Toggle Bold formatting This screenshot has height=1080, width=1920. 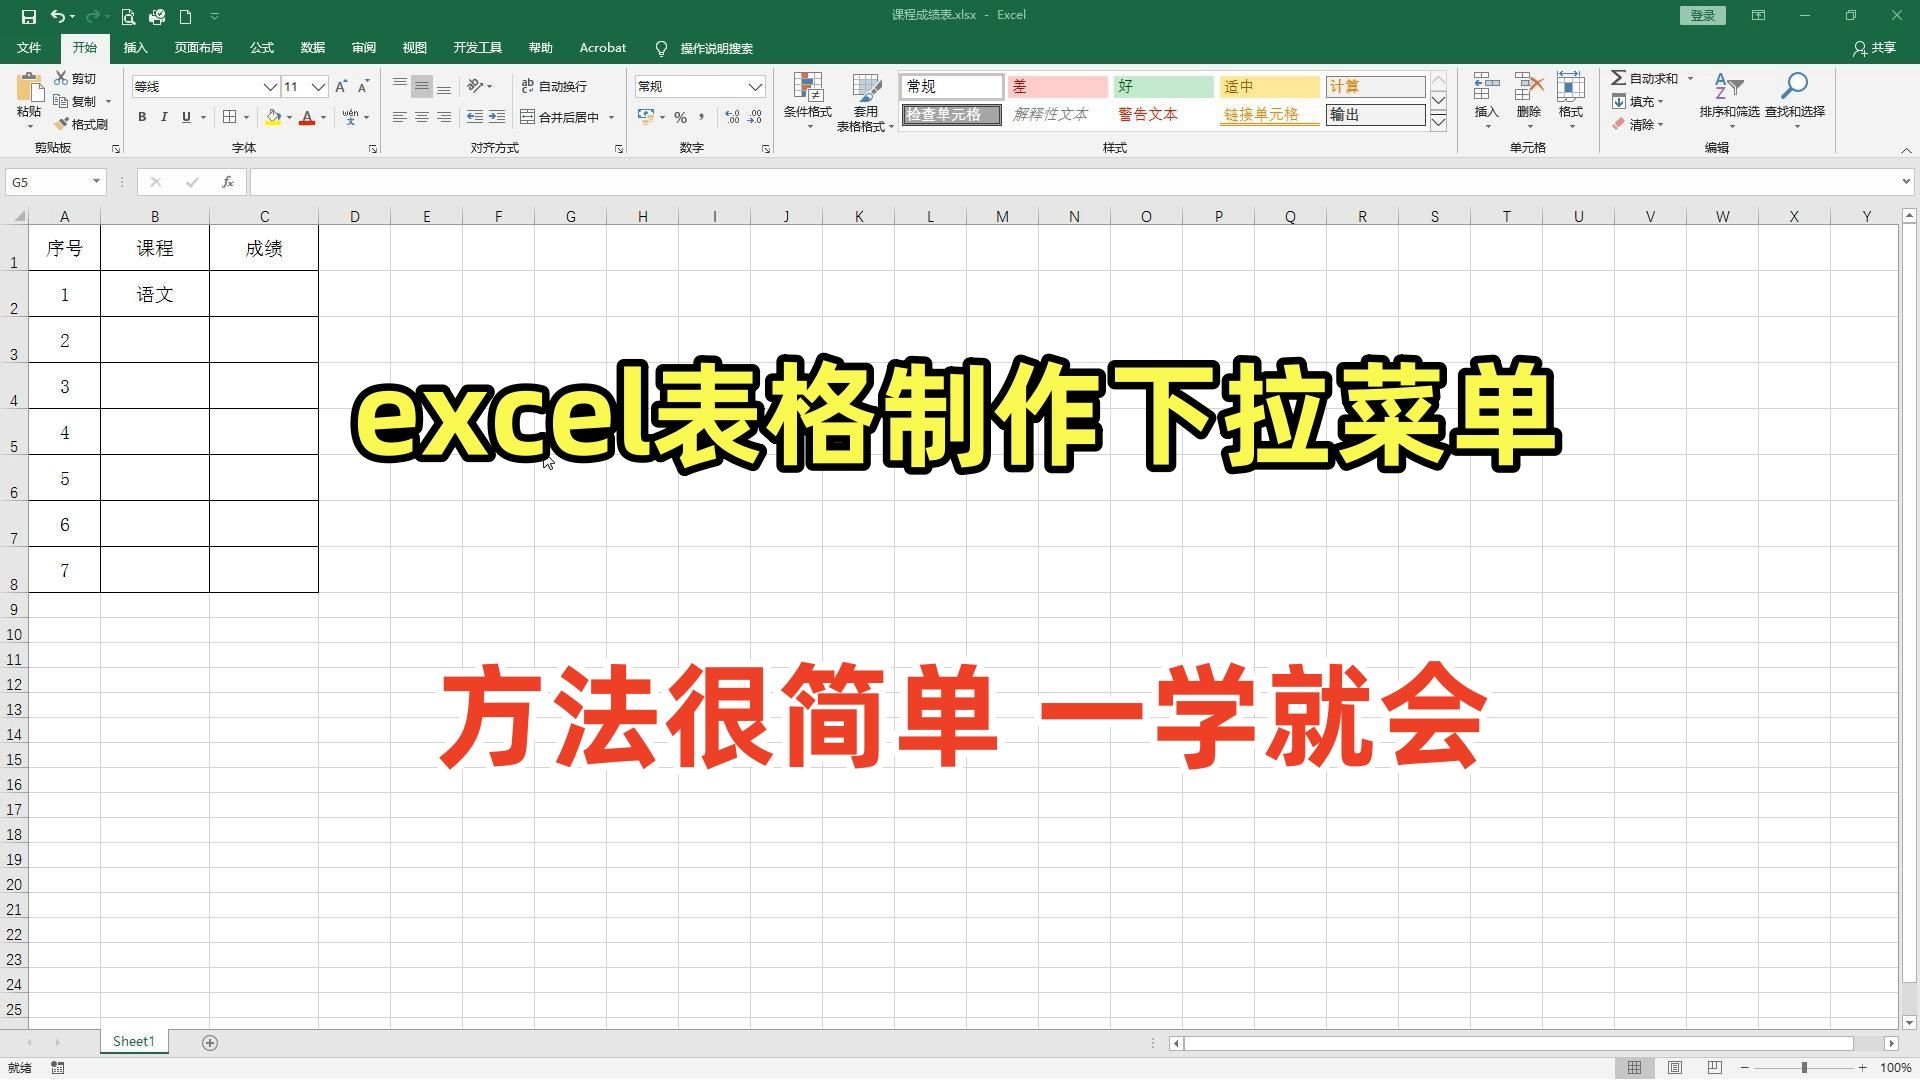coord(142,117)
